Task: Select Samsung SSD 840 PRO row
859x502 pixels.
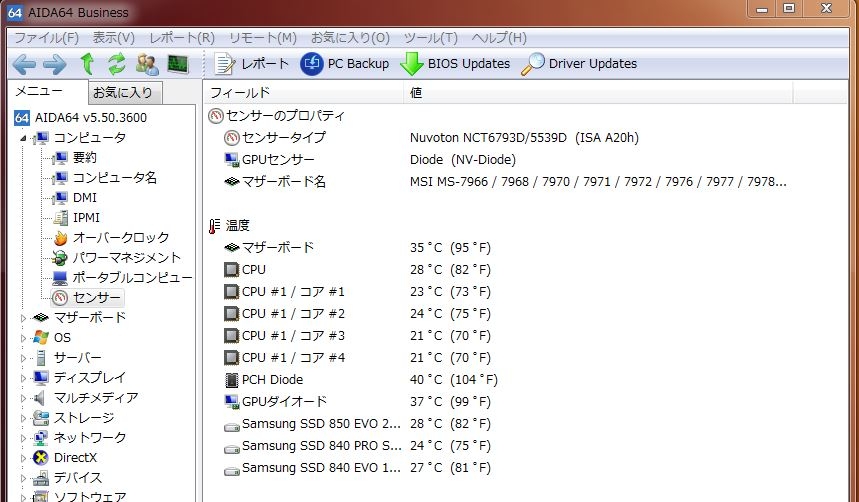Action: pyautogui.click(x=357, y=446)
